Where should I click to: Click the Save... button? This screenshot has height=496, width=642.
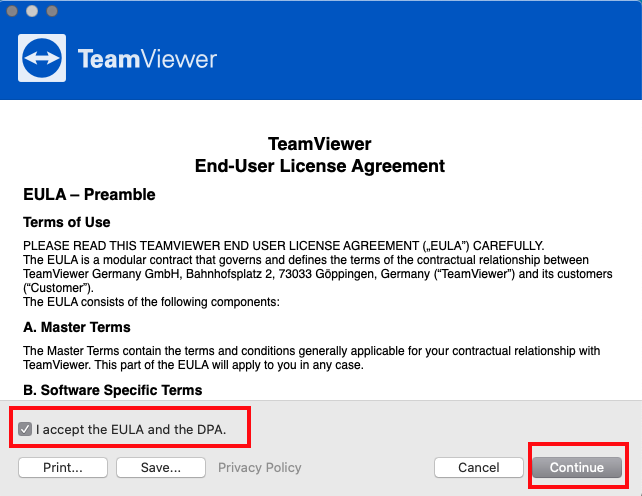161,467
